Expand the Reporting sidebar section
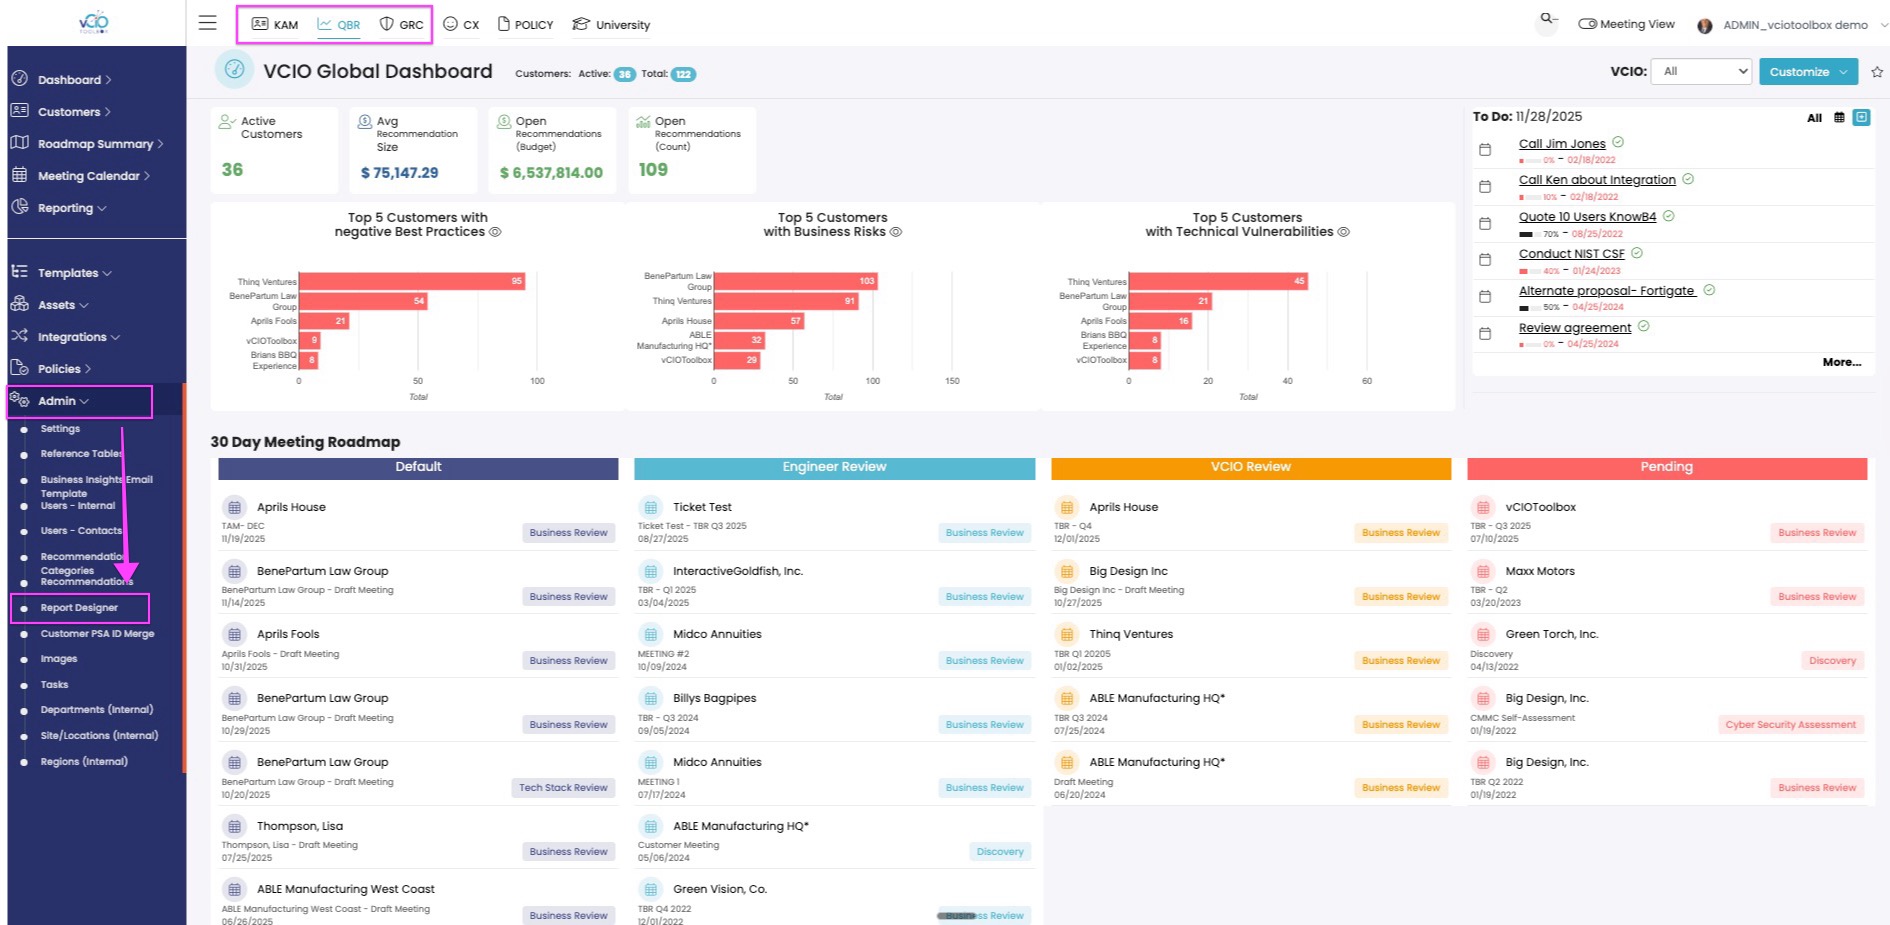This screenshot has width=1890, height=925. tap(72, 208)
